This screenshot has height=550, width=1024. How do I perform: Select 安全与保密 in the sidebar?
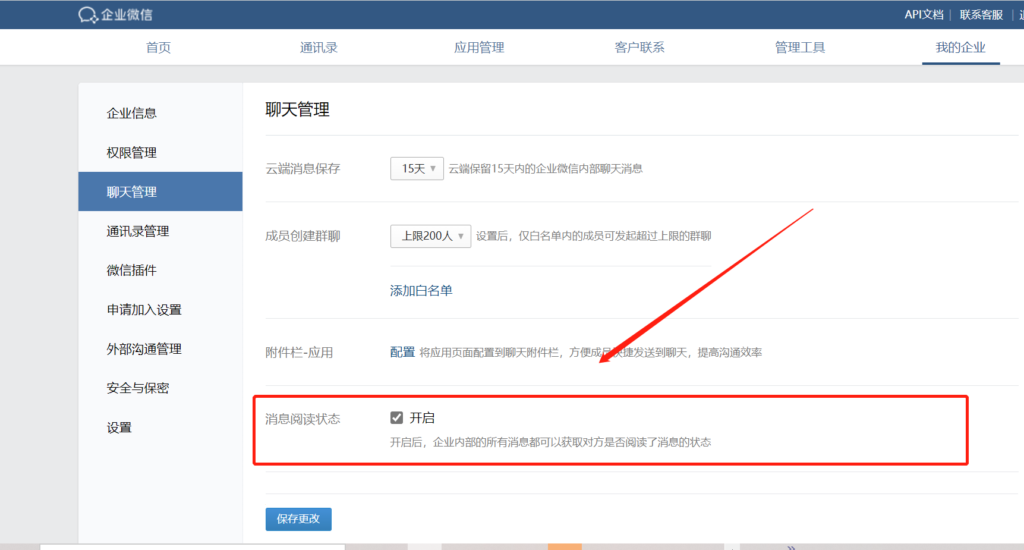(x=138, y=388)
